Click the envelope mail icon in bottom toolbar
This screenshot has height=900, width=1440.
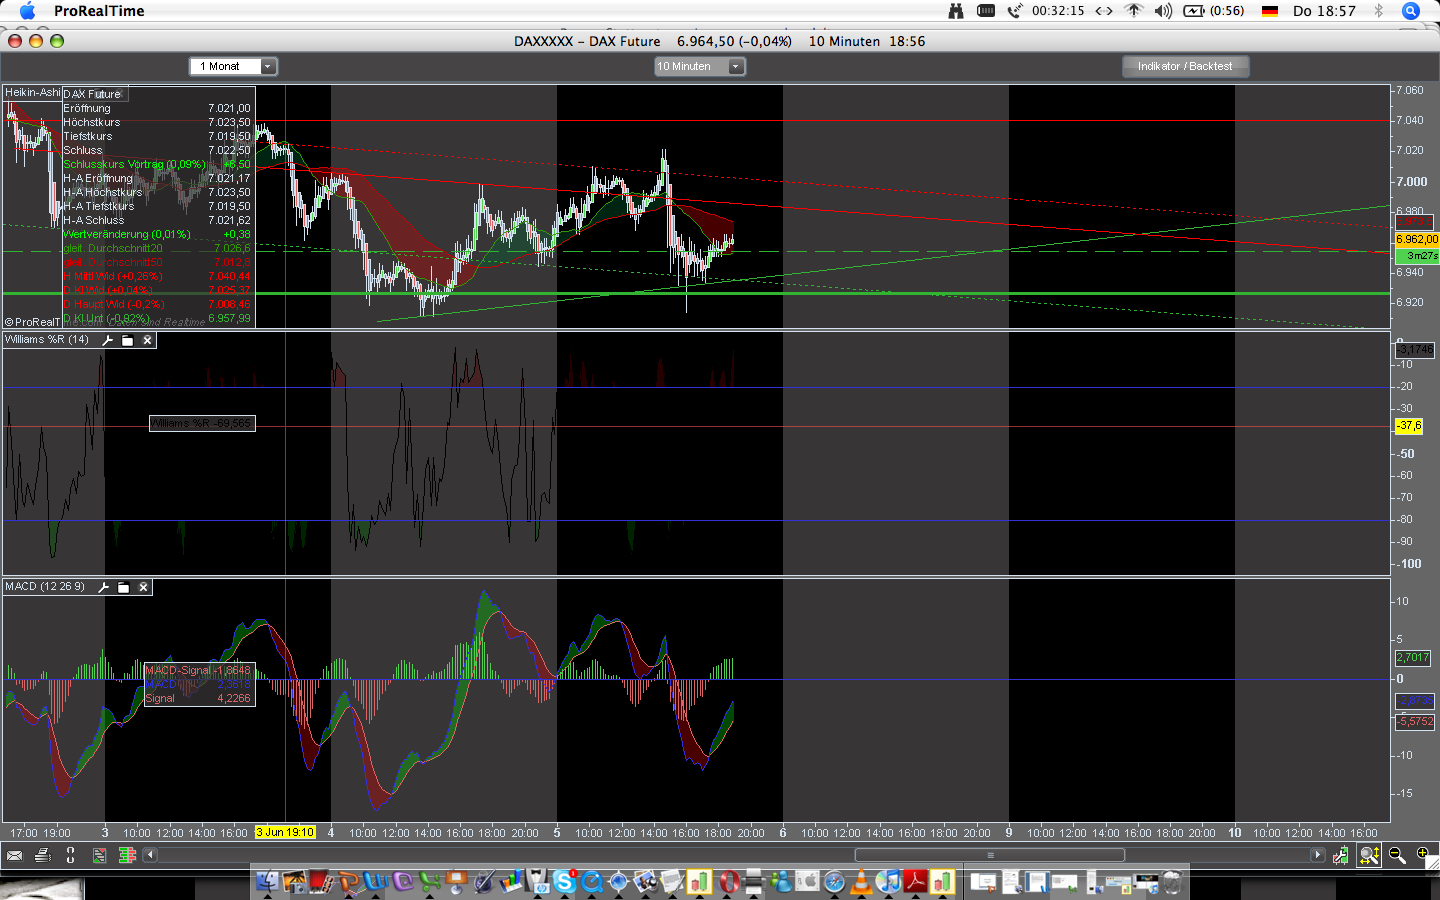click(x=14, y=855)
